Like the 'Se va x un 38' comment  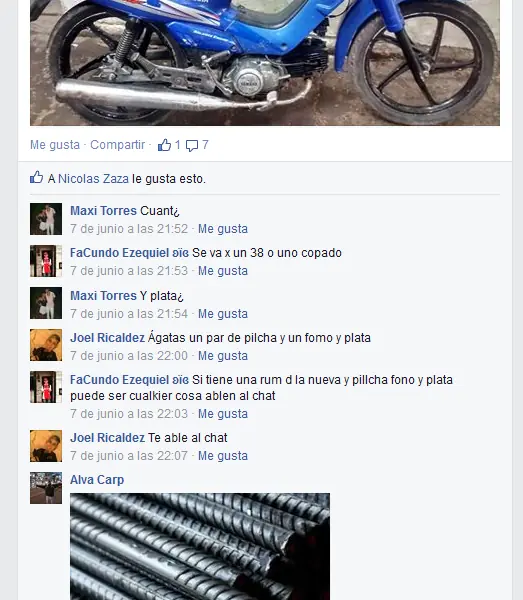coord(223,271)
